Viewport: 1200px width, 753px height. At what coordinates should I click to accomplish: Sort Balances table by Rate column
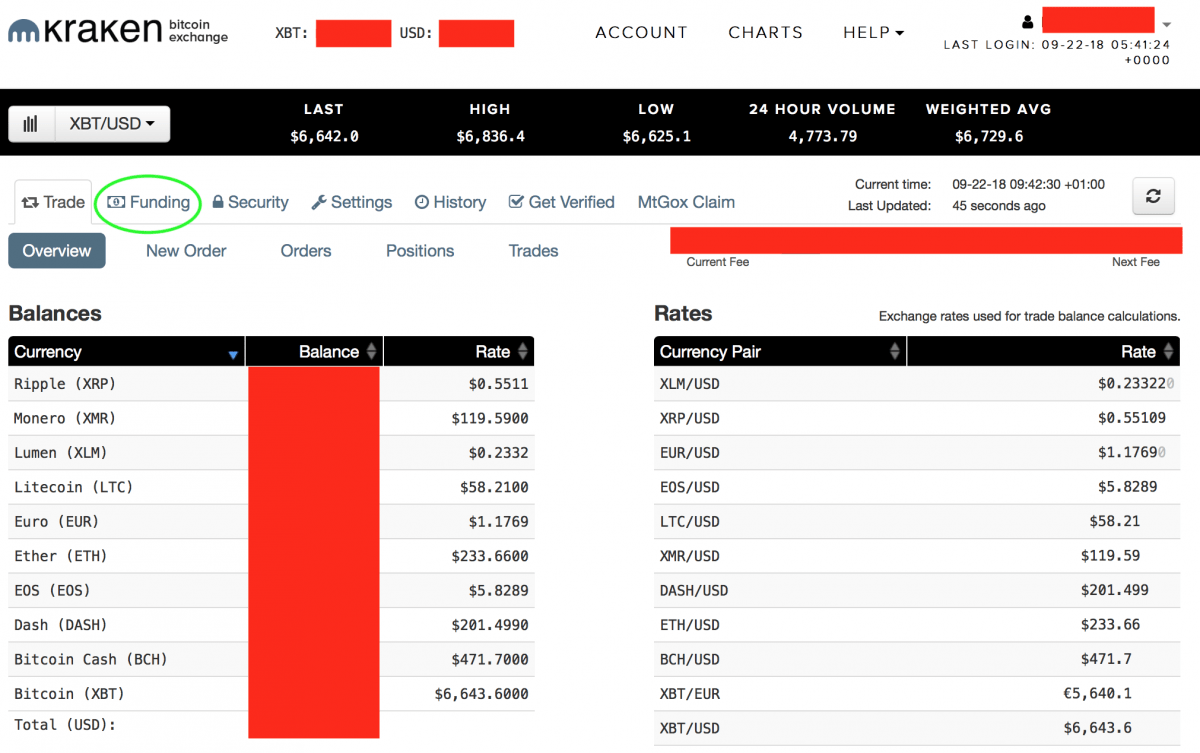(x=459, y=352)
